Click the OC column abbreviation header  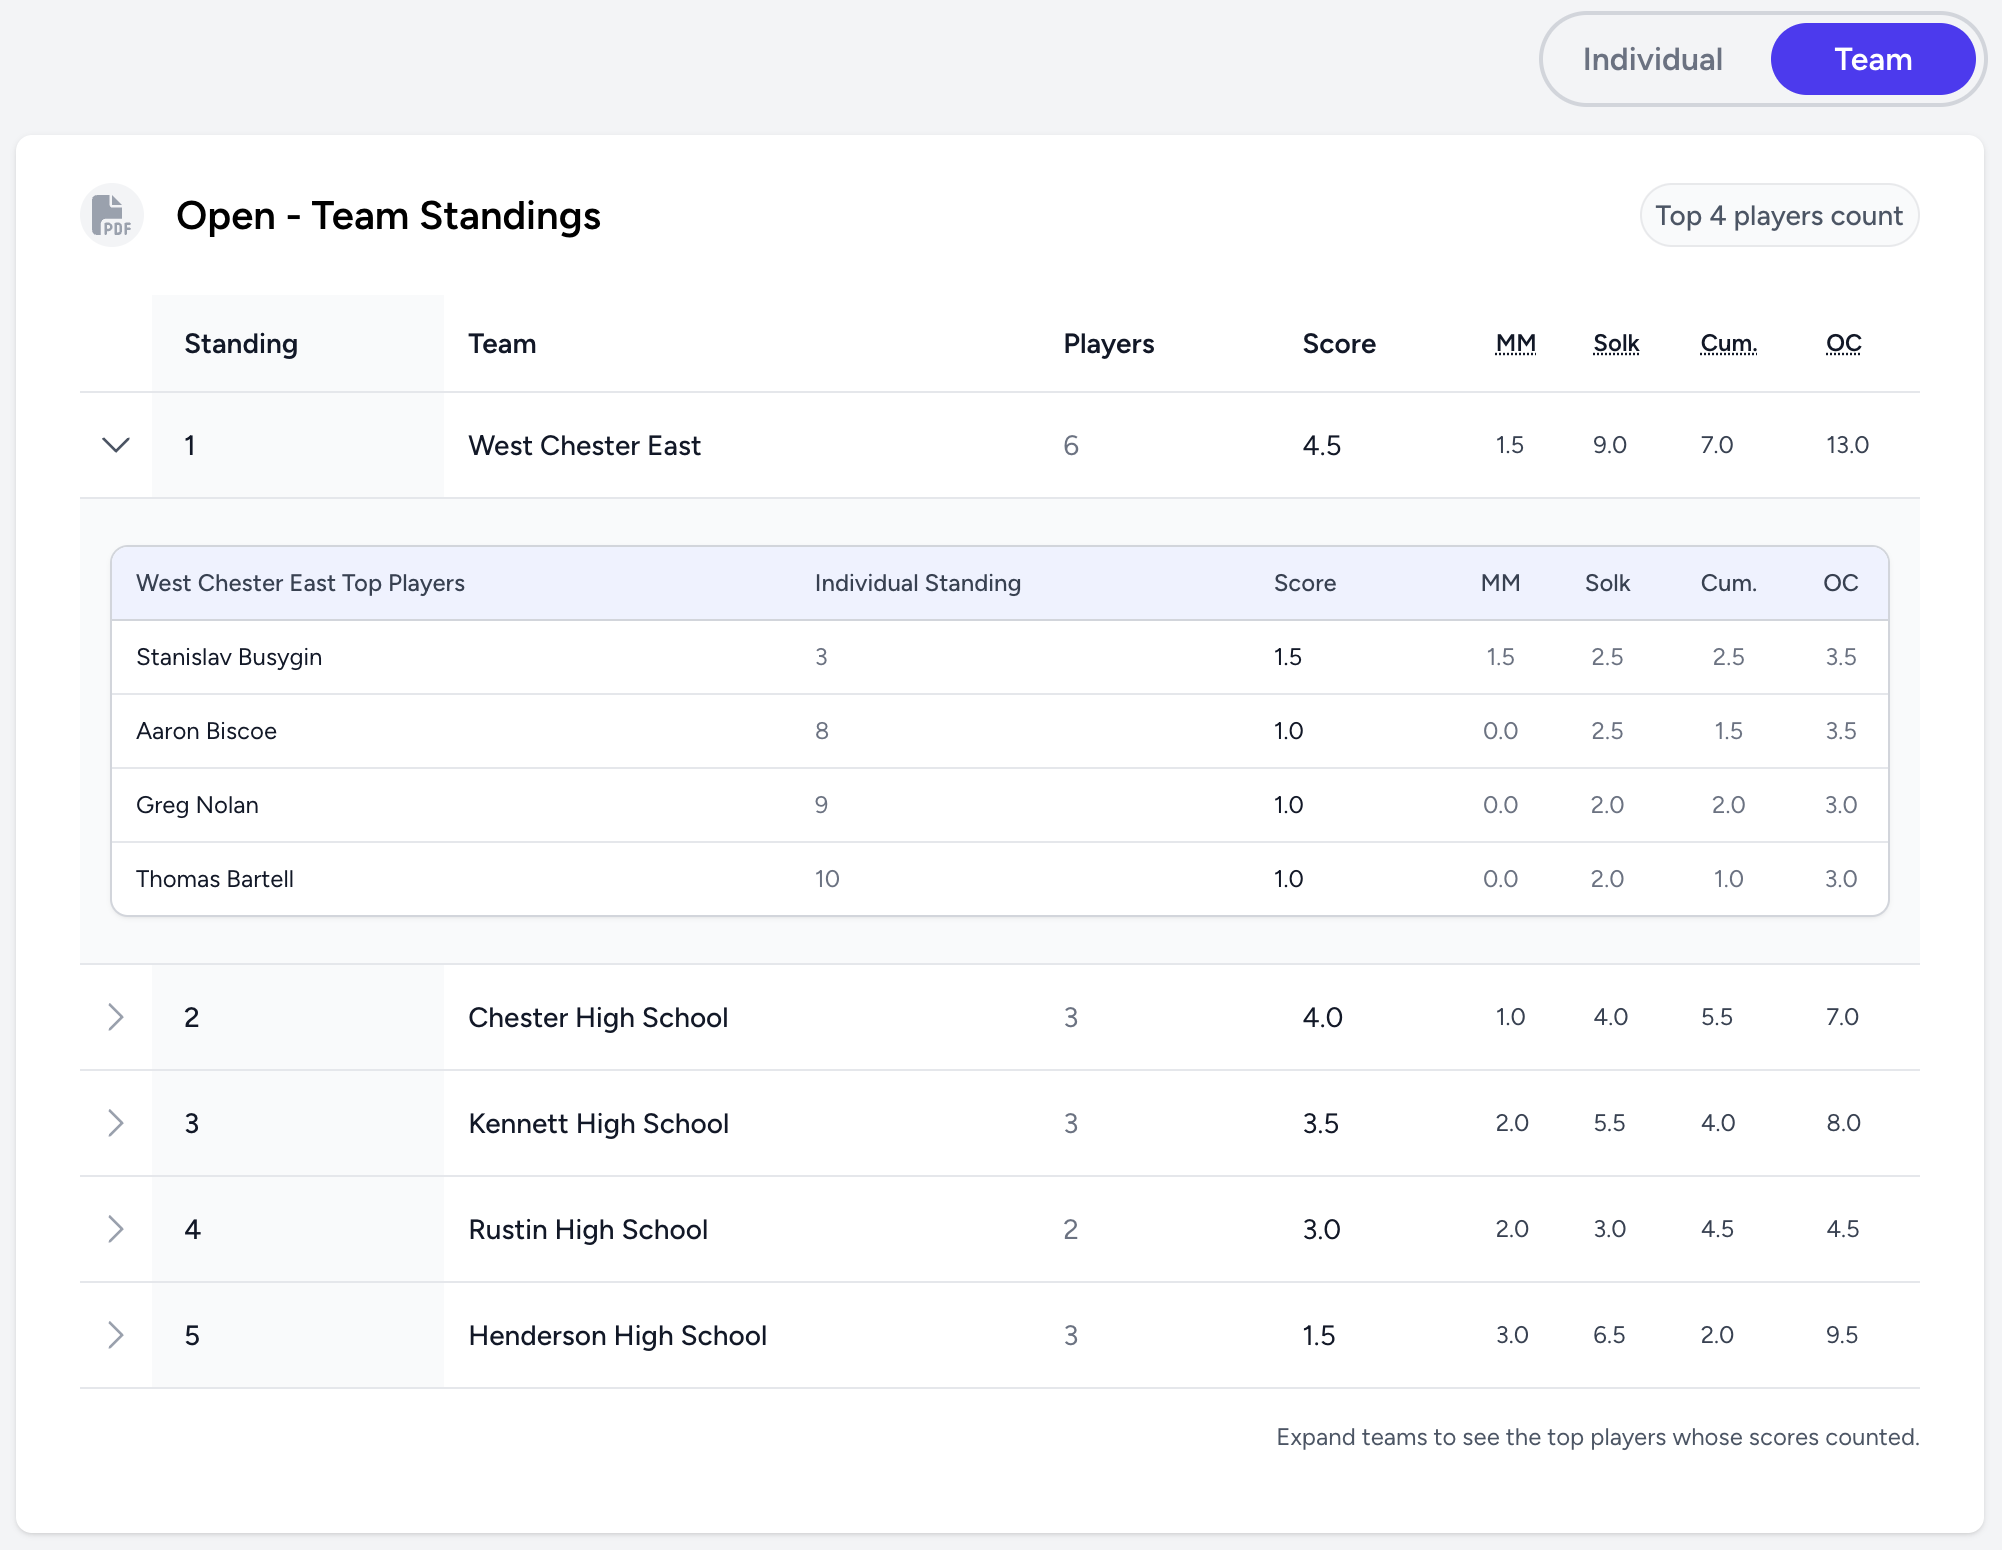[1843, 344]
